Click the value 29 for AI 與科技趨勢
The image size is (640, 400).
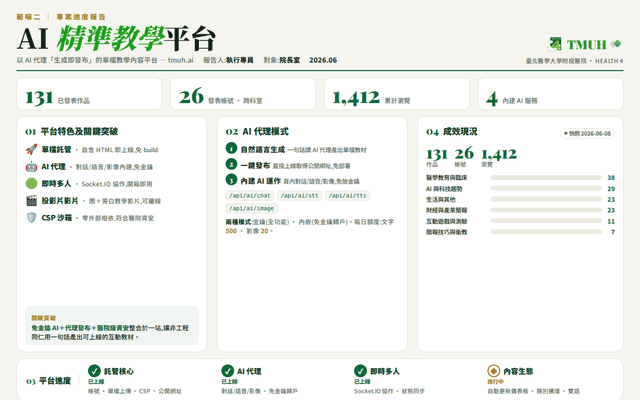(611, 189)
